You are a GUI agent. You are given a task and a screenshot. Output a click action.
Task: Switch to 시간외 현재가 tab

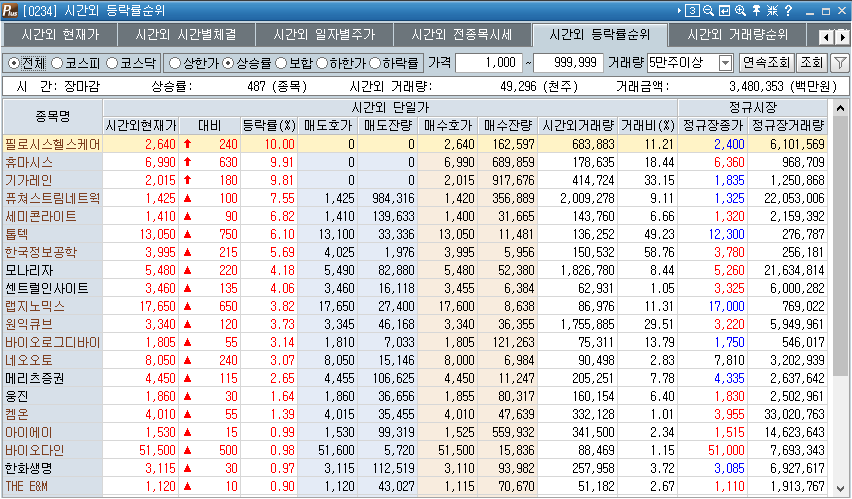point(60,35)
